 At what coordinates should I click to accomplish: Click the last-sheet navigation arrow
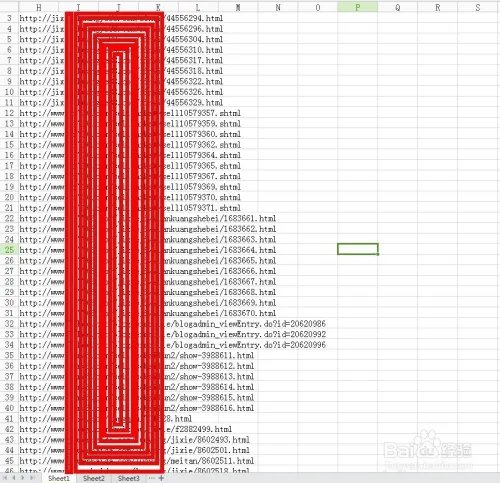[x=32, y=478]
